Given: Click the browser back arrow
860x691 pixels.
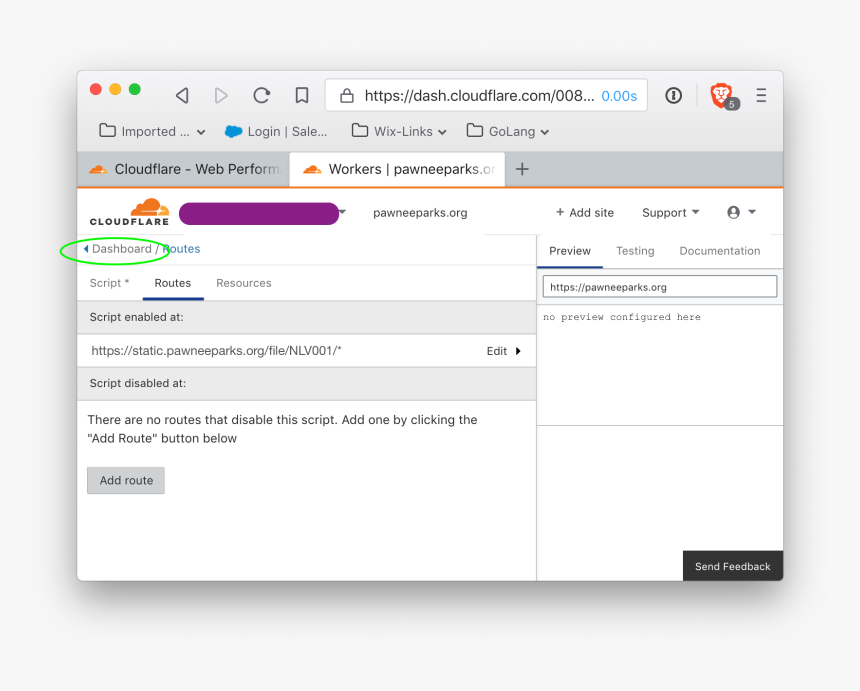Looking at the screenshot, I should 182,95.
